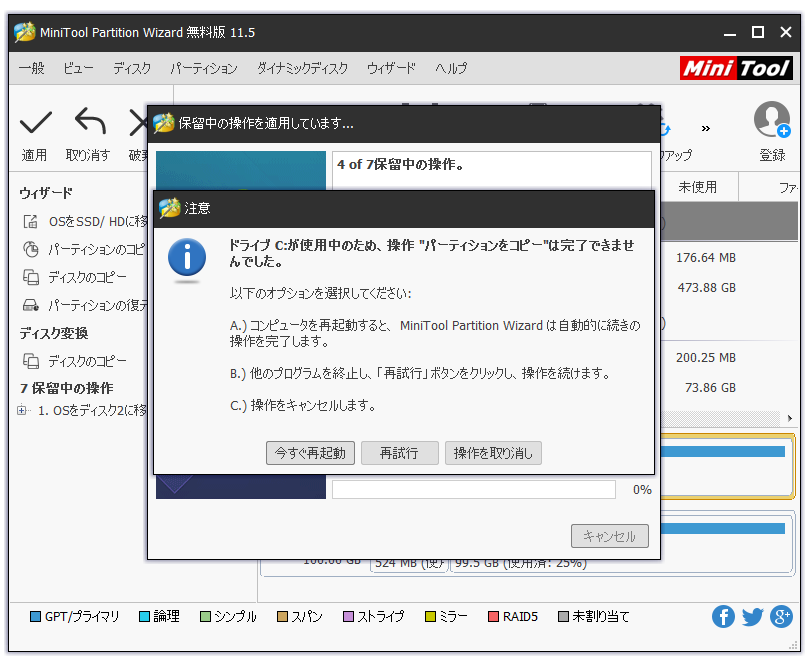Click the RAID5 legend color swatch
Screen dimensions: 806x658
493,616
